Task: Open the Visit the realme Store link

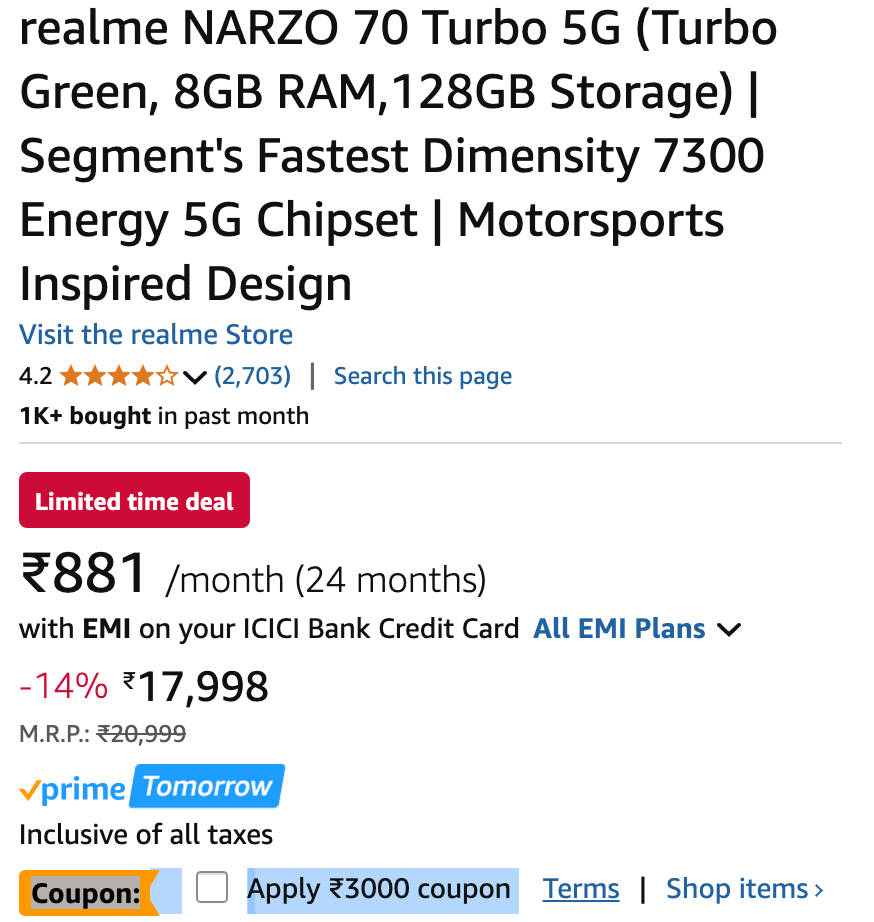Action: (156, 334)
